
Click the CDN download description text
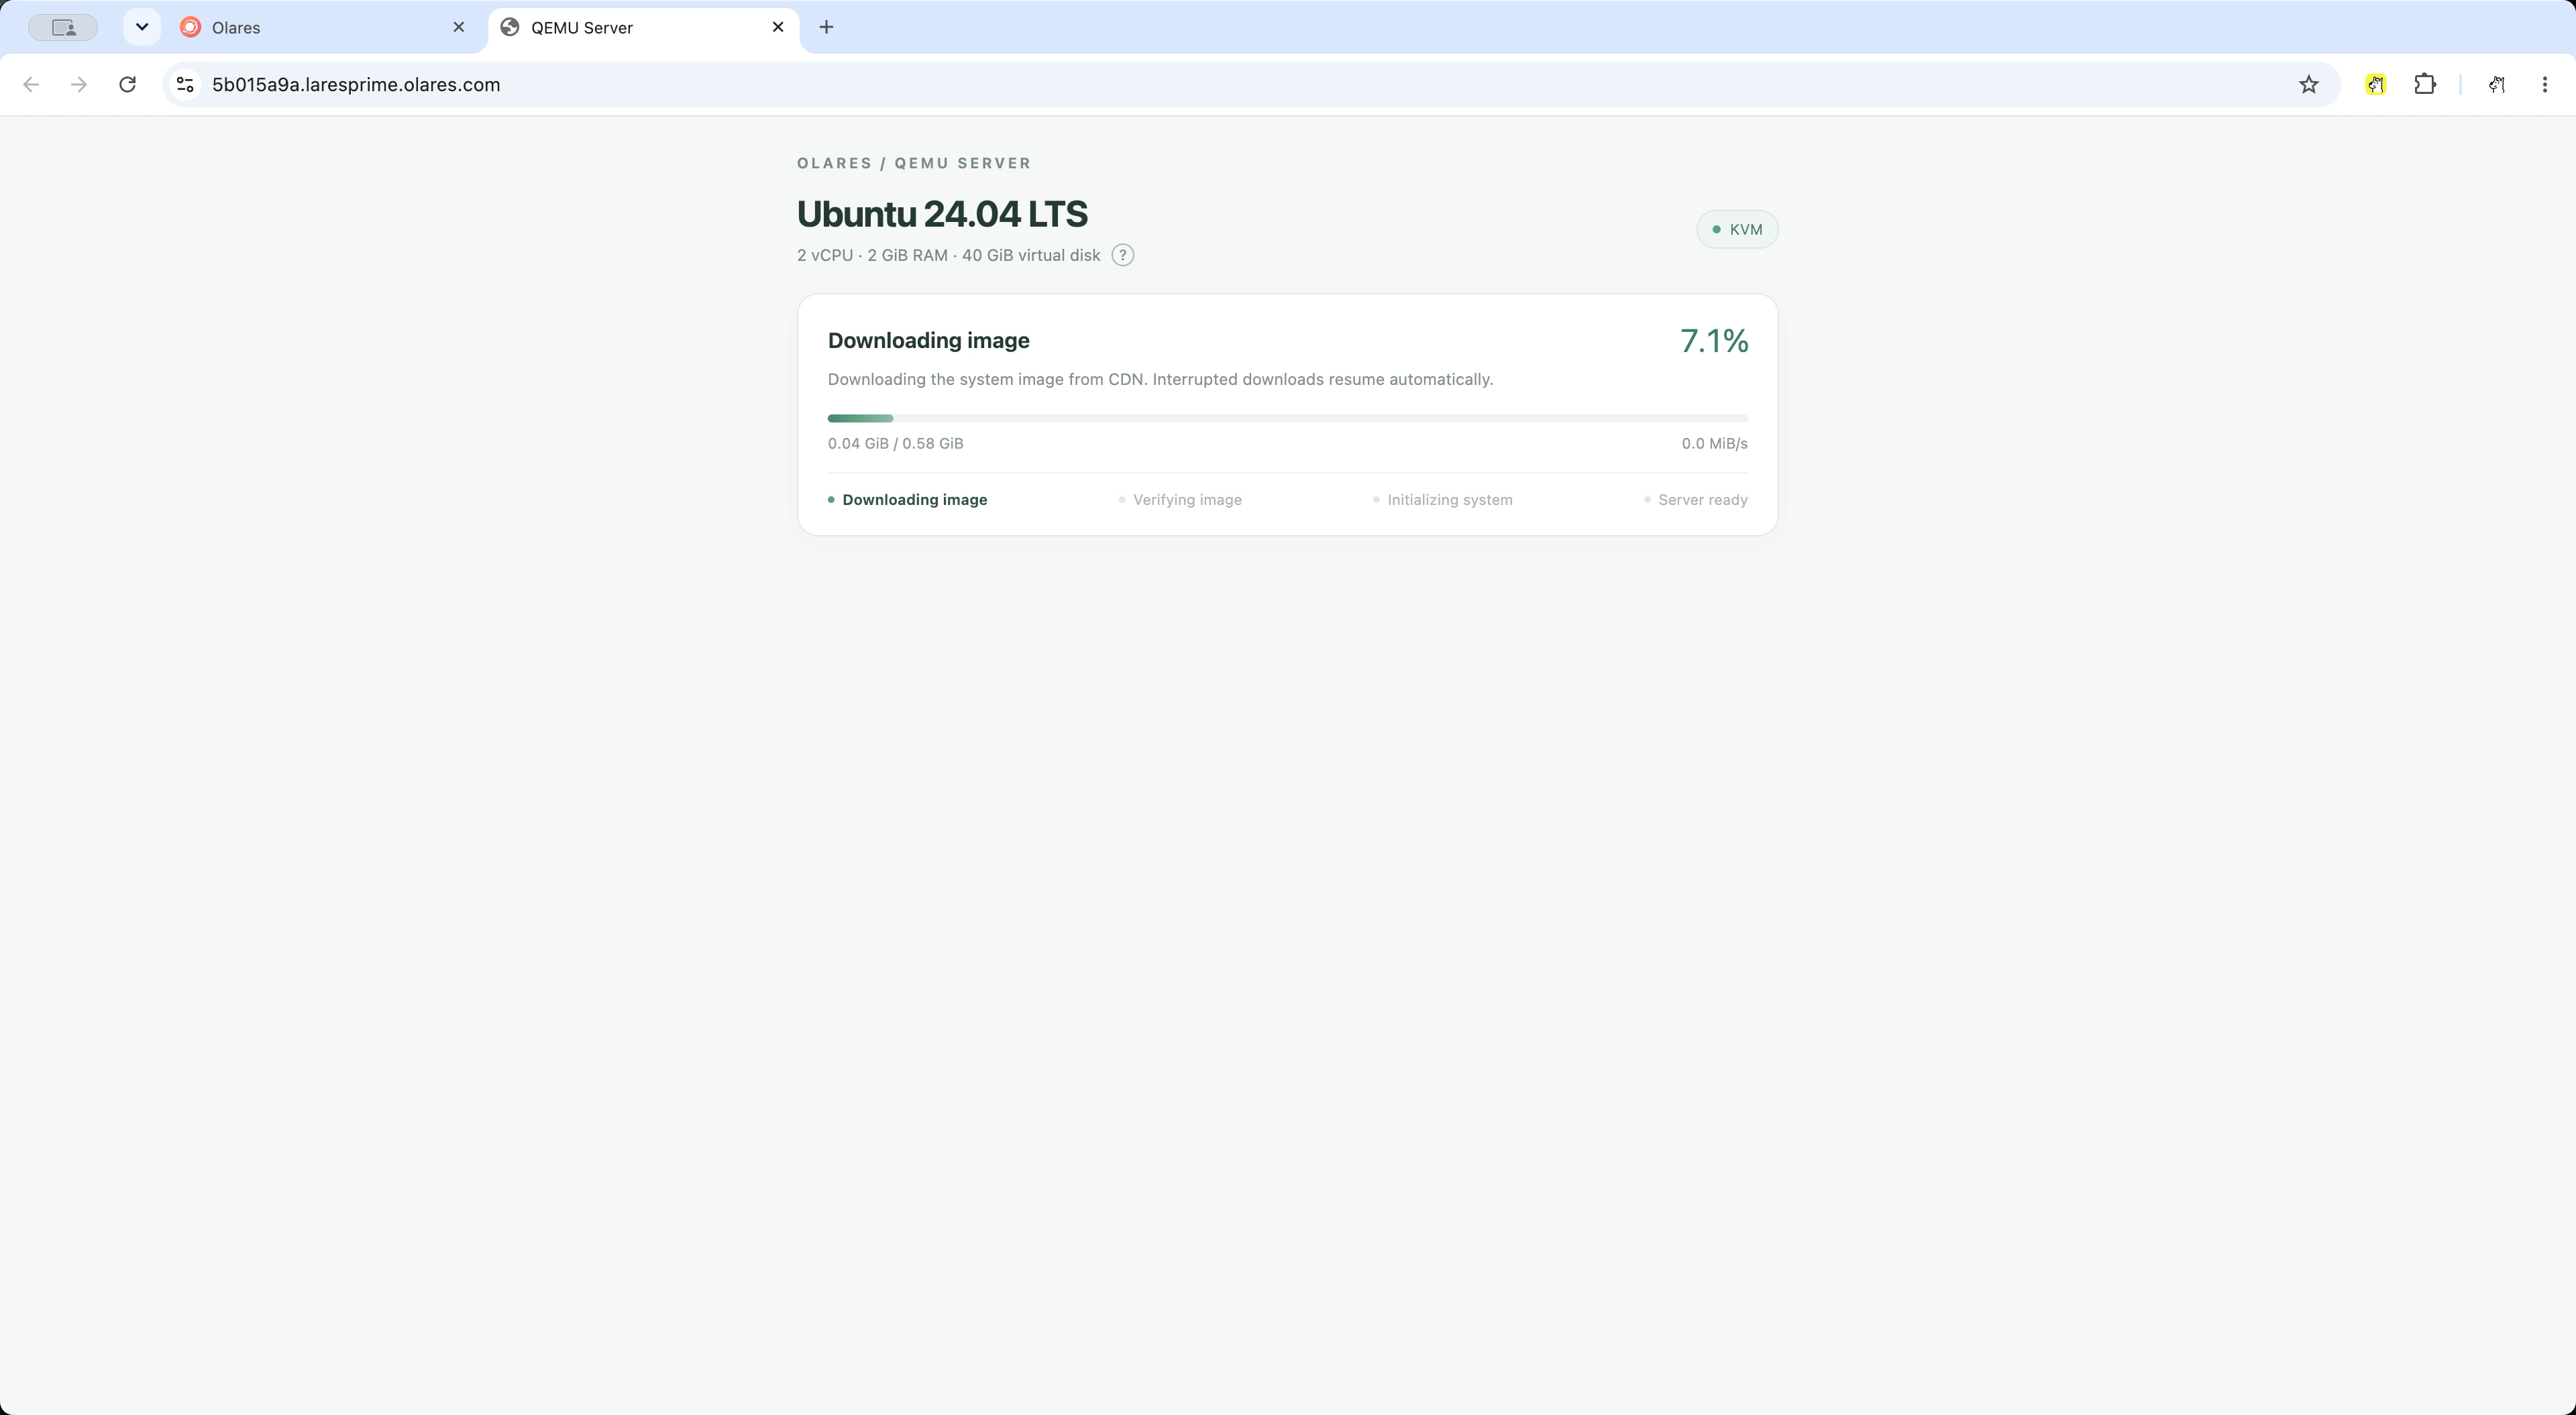click(x=1160, y=379)
